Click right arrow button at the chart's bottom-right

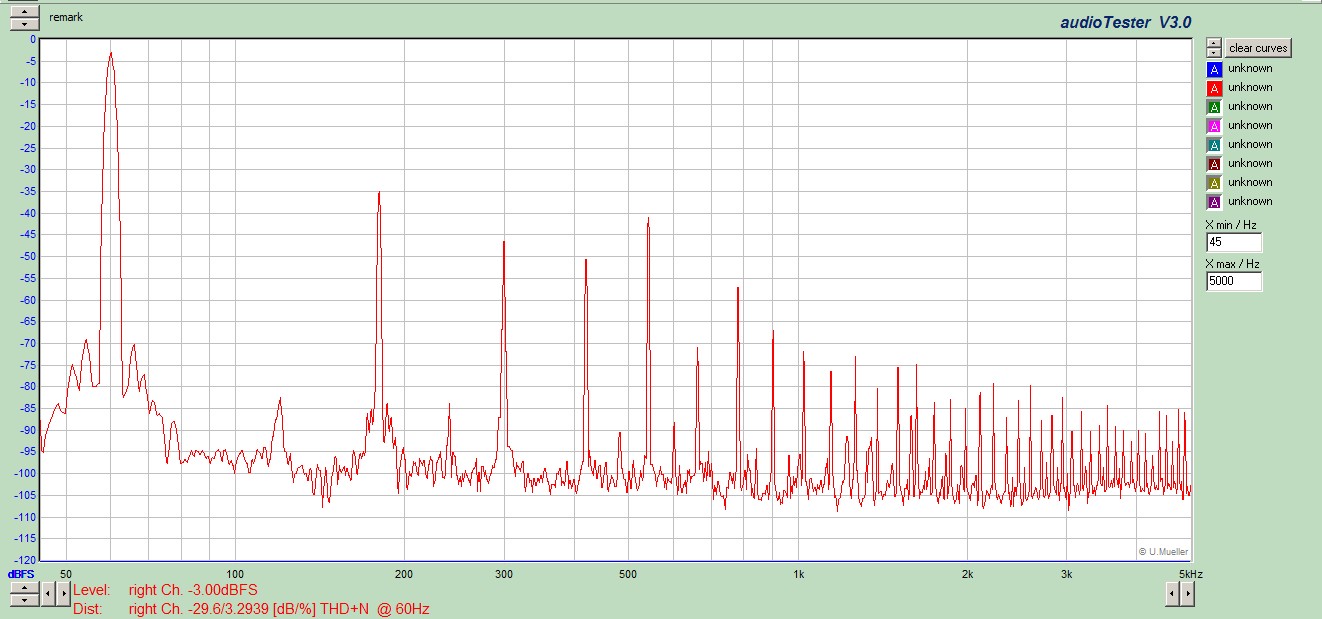pyautogui.click(x=1187, y=594)
